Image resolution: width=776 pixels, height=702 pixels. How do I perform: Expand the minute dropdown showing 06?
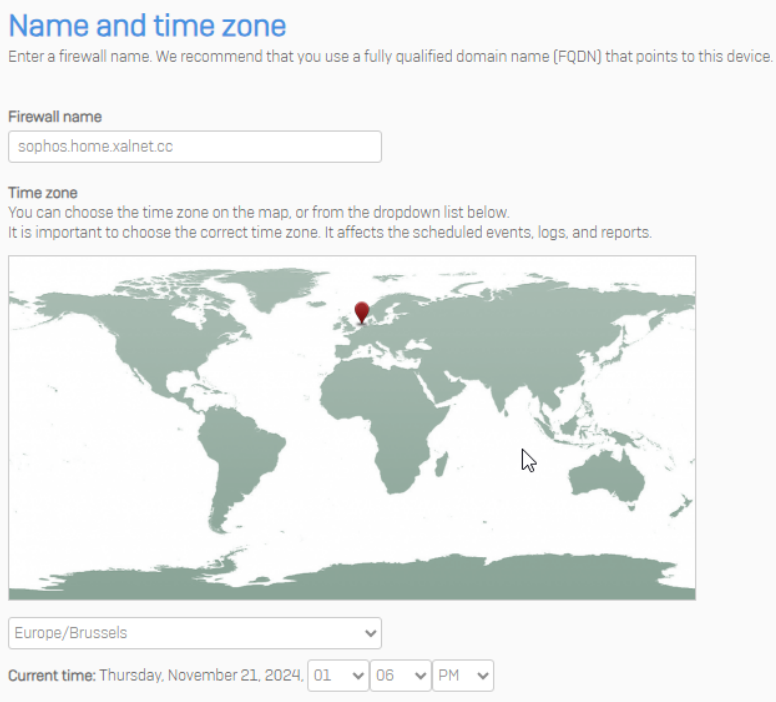click(400, 676)
